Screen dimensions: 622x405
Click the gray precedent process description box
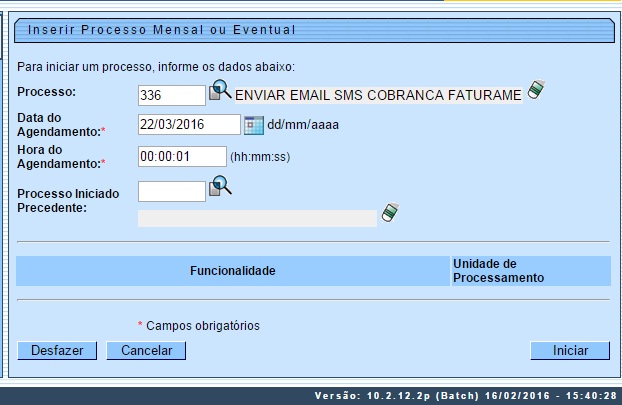(x=257, y=219)
